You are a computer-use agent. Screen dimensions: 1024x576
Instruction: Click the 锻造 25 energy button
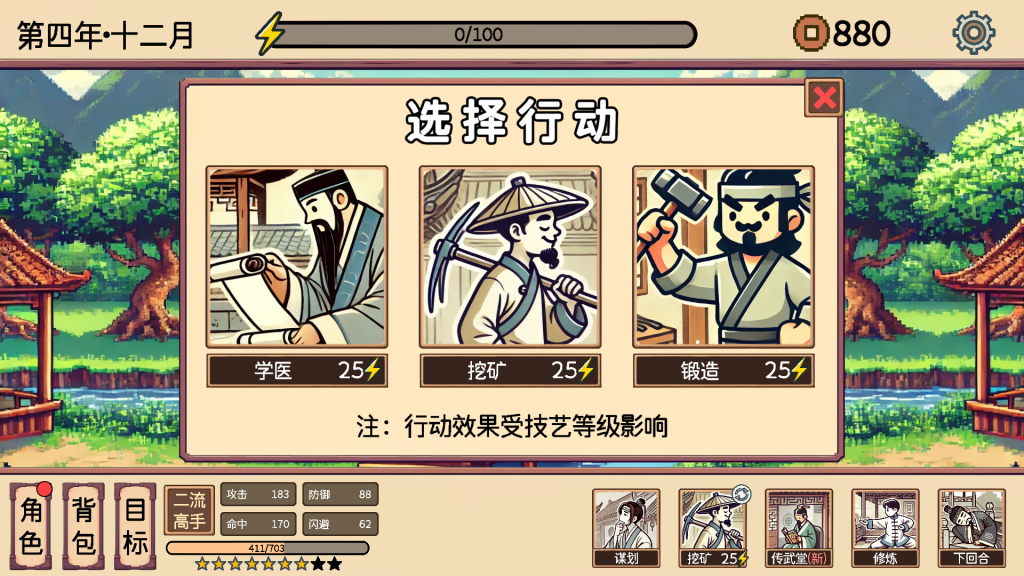(724, 371)
